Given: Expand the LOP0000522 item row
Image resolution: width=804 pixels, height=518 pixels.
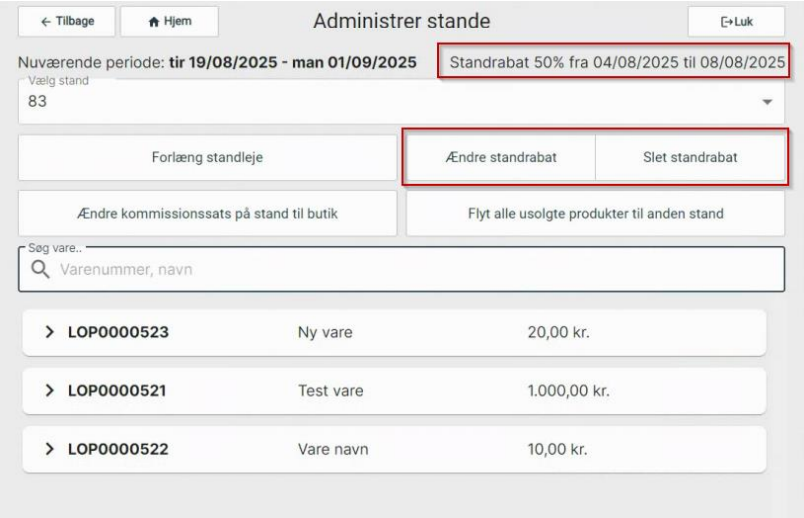Looking at the screenshot, I should (50, 449).
